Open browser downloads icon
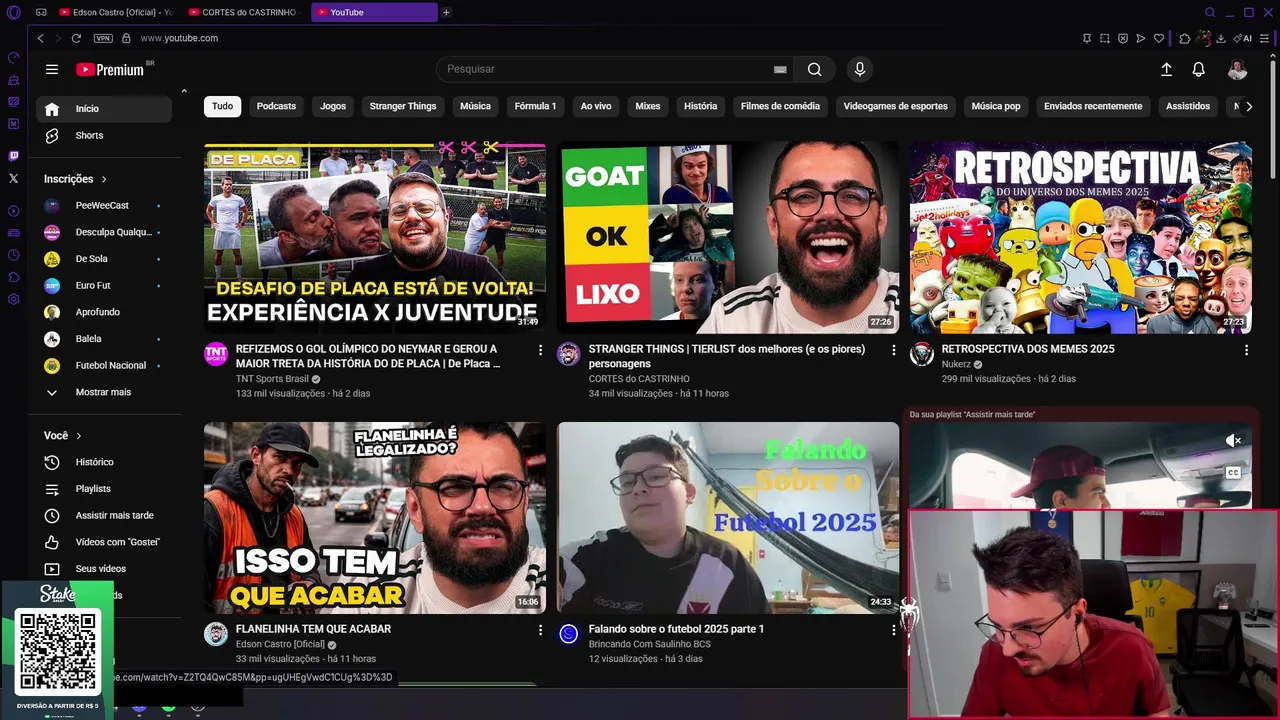This screenshot has height=720, width=1280. click(1221, 38)
